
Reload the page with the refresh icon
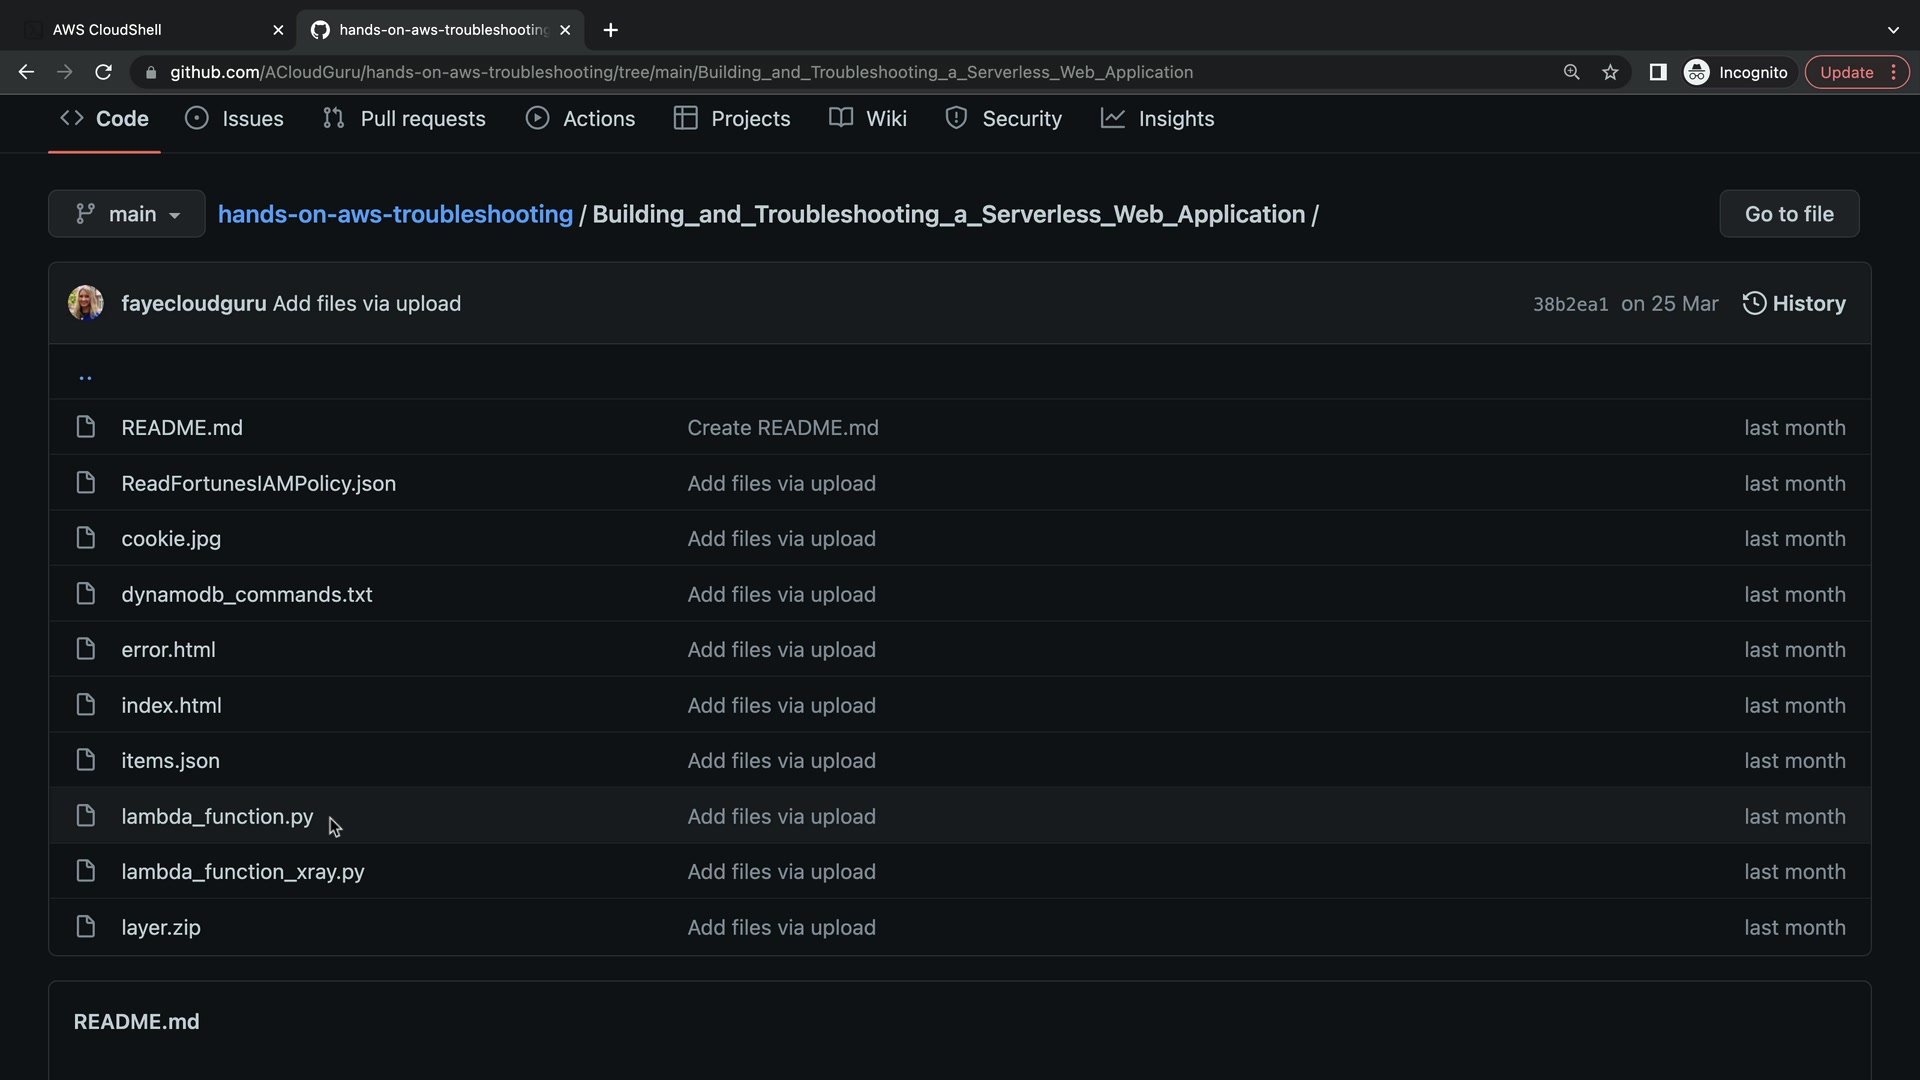point(103,72)
